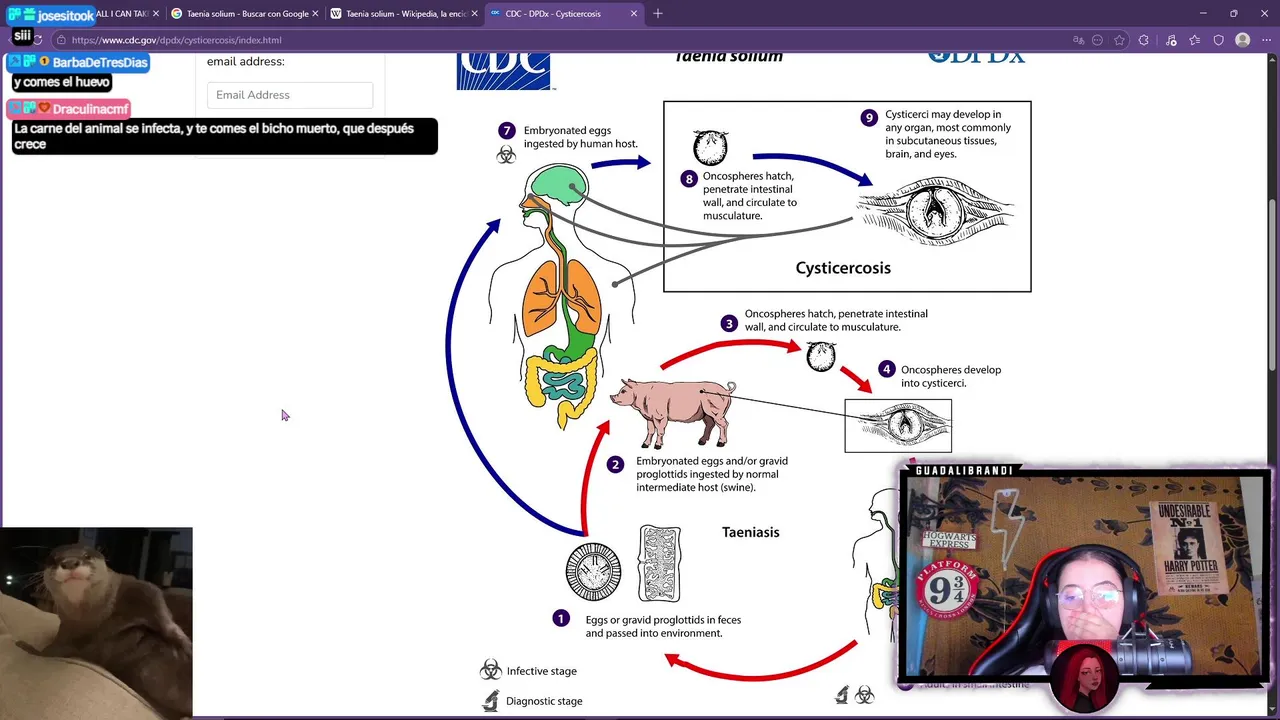Image resolution: width=1280 pixels, height=720 pixels.
Task: Open the browser settings three-dot menu
Action: point(1266,40)
